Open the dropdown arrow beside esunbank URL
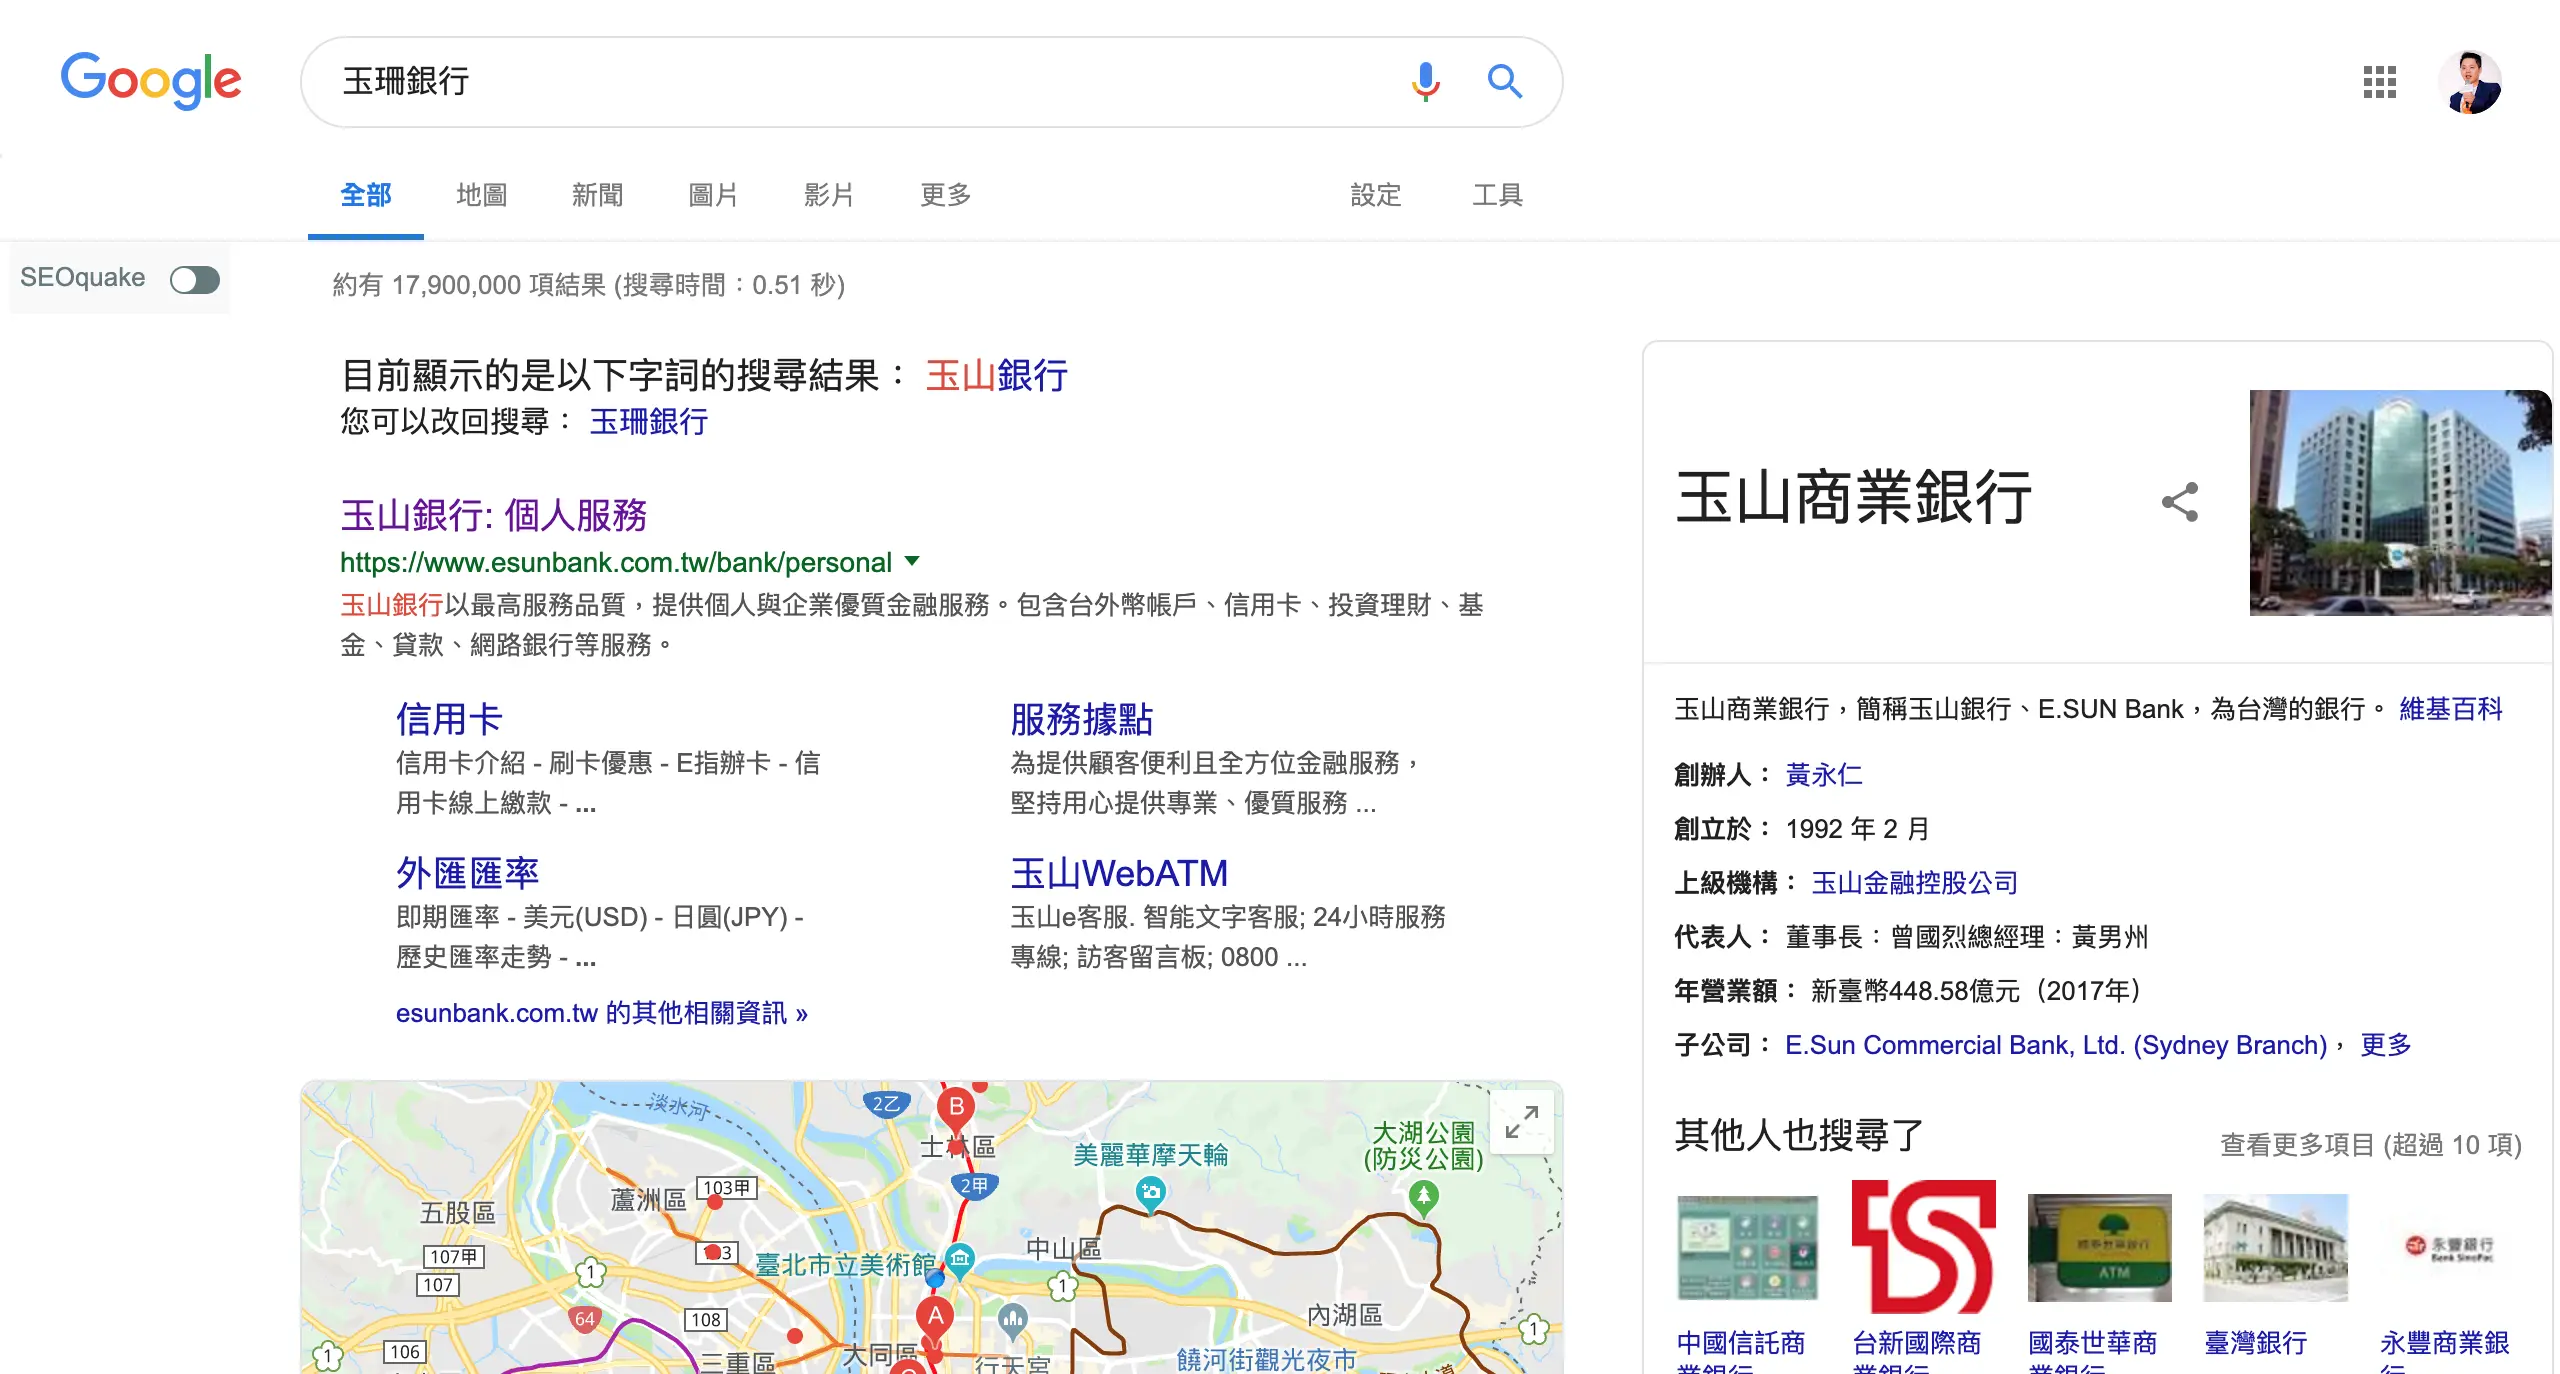This screenshot has height=1374, width=2560. 911,561
